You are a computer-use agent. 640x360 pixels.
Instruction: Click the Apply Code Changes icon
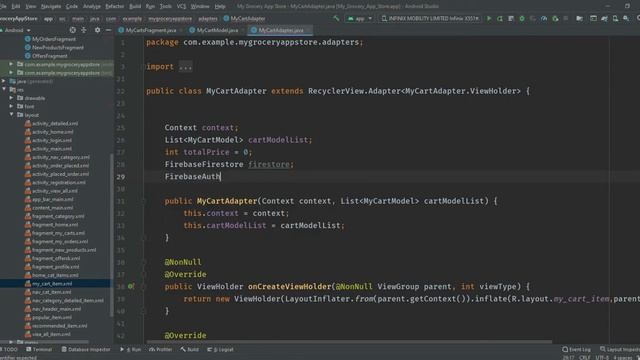[511, 18]
